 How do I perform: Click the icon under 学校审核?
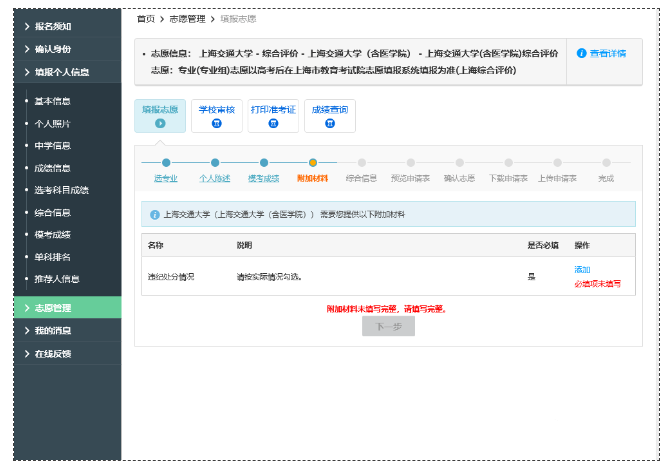217,123
